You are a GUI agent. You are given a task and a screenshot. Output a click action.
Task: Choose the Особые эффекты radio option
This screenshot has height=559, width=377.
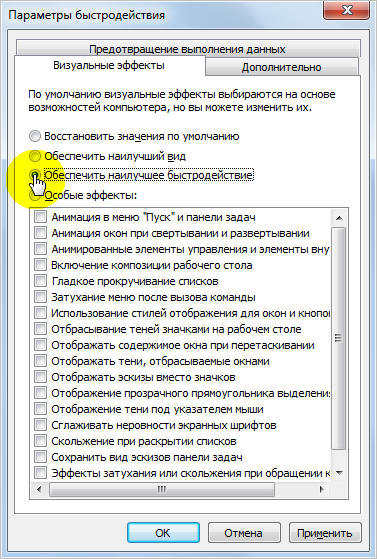pos(35,195)
